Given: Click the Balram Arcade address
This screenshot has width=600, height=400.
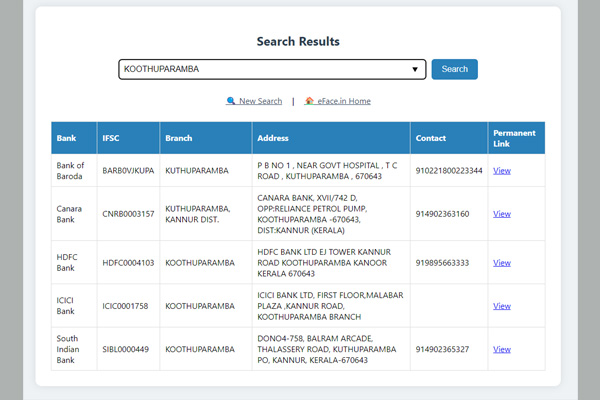Looking at the screenshot, I should pos(327,349).
